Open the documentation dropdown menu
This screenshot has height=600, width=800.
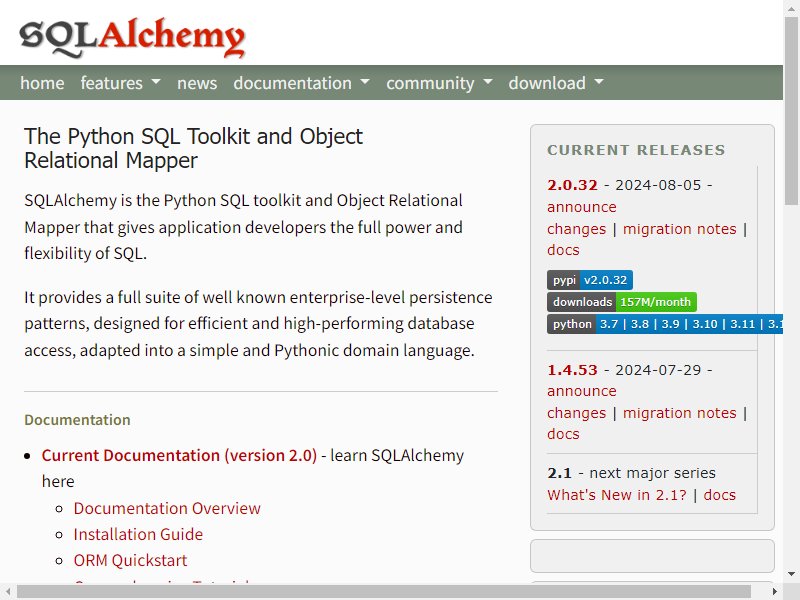pos(302,83)
